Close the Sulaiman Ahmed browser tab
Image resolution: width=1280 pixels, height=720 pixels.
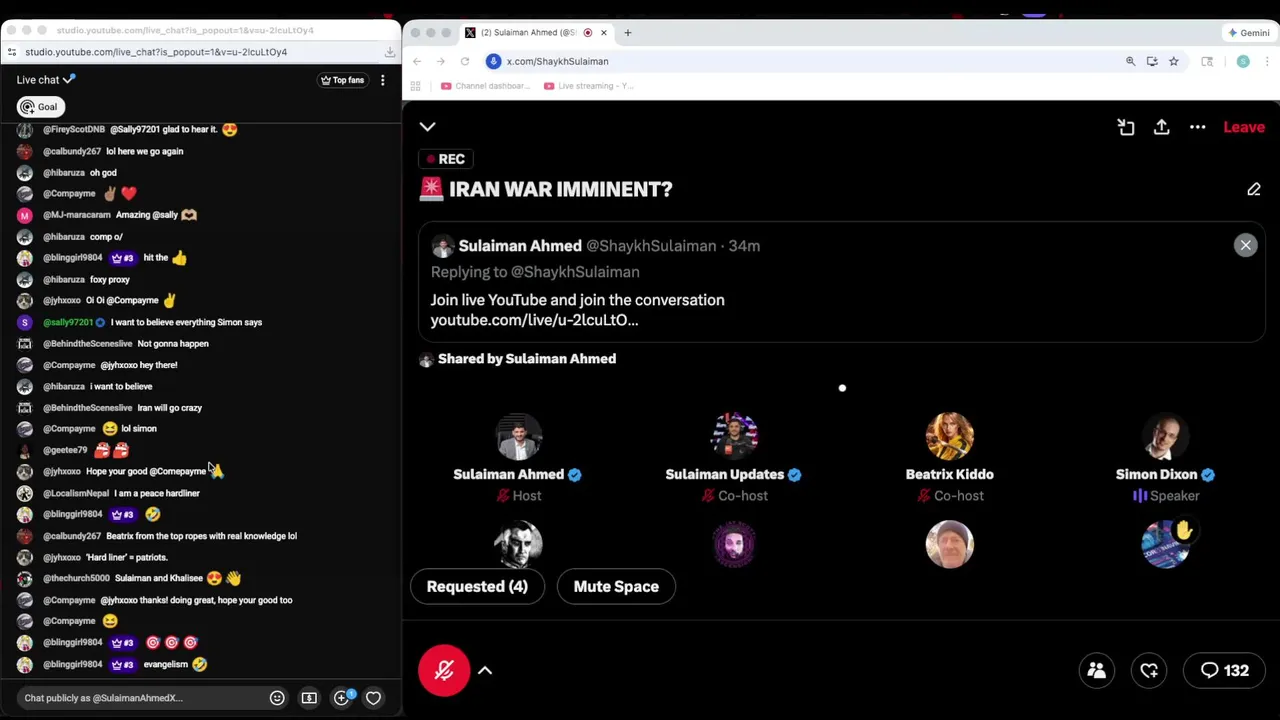[604, 33]
